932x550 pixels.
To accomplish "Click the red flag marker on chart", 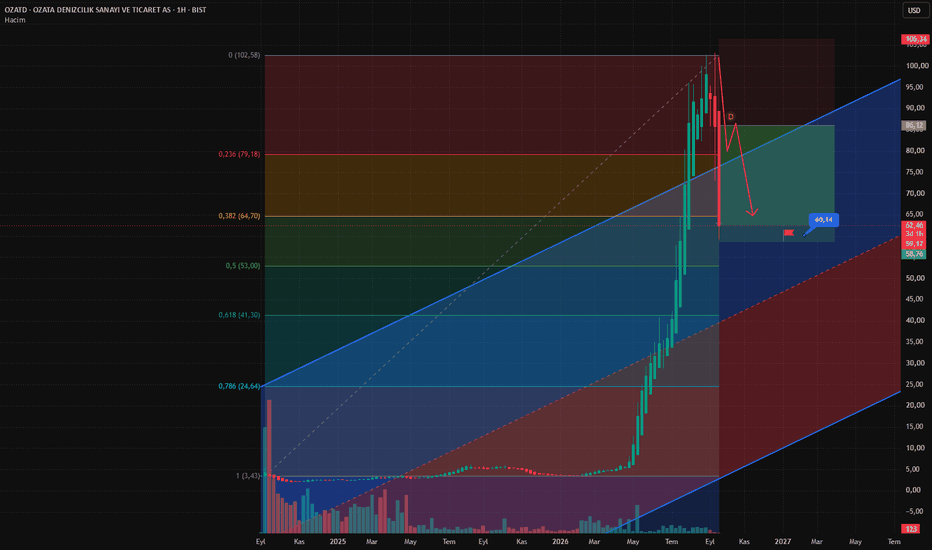I will 788,233.
